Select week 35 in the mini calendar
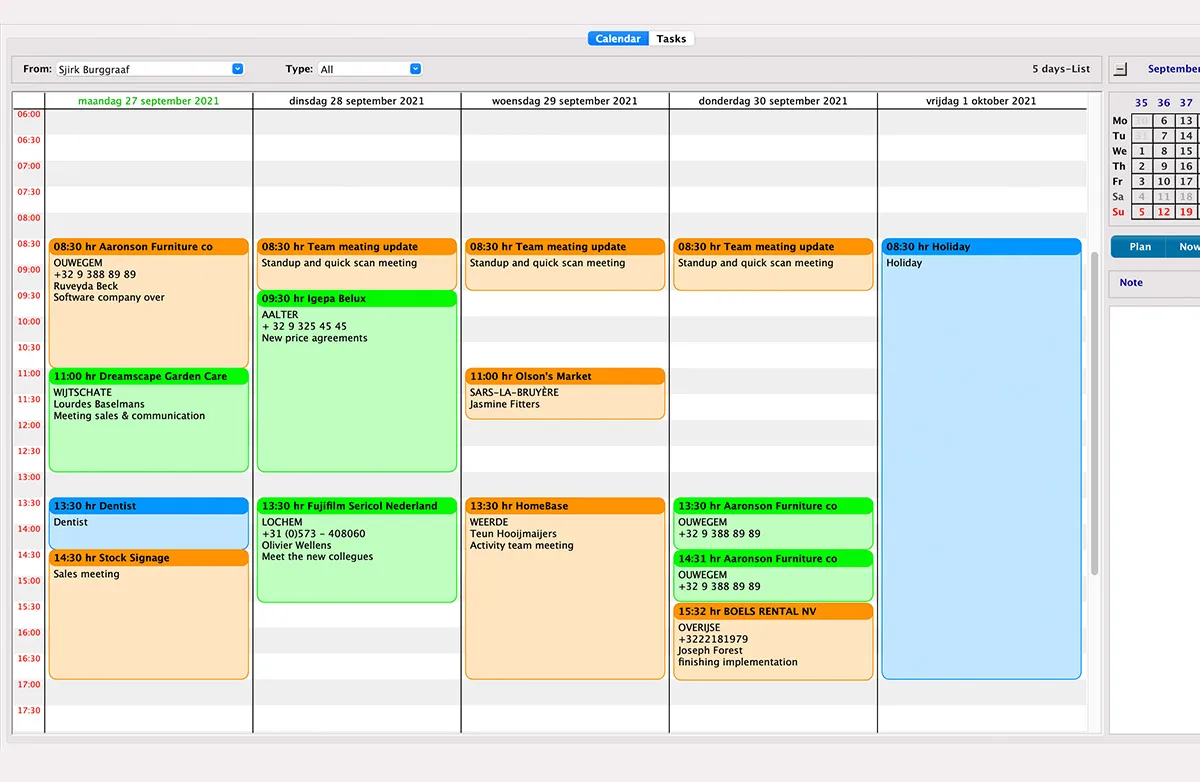This screenshot has height=782, width=1200. pos(1142,103)
